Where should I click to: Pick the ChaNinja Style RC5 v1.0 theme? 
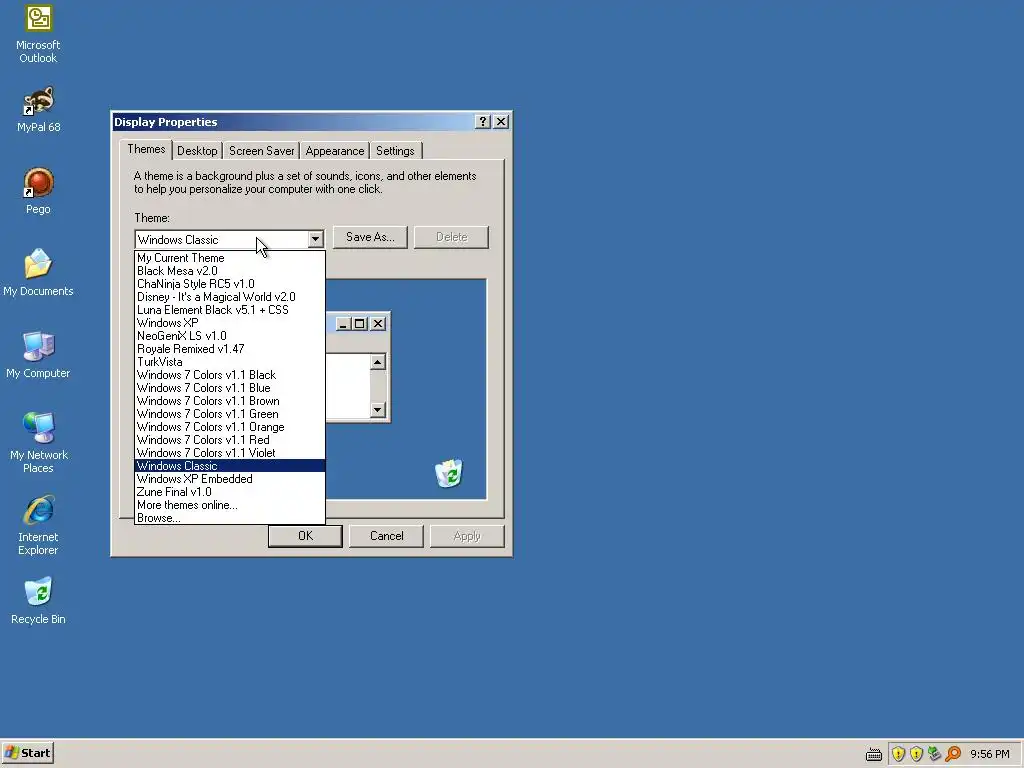click(x=230, y=284)
